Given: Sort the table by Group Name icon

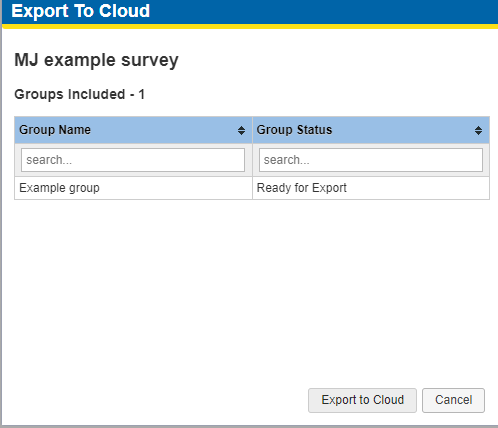Looking at the screenshot, I should [x=241, y=130].
